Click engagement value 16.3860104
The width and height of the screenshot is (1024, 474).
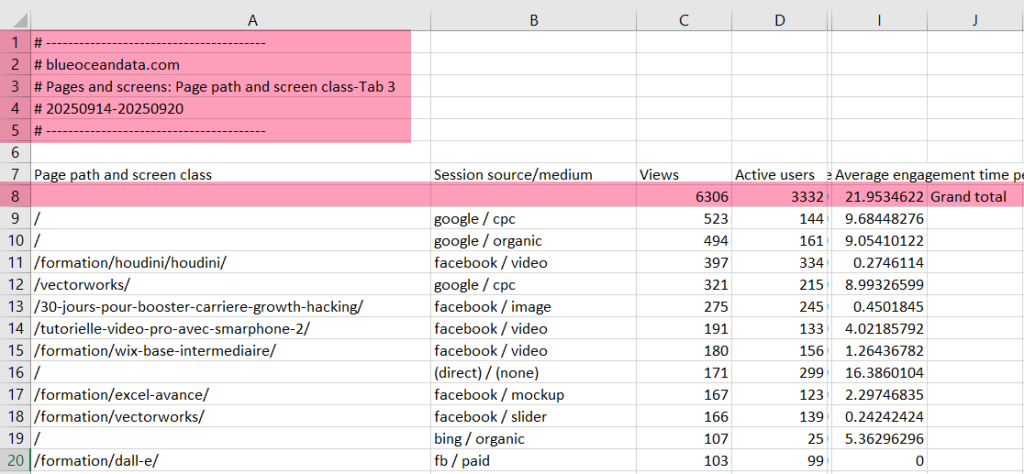[879, 373]
